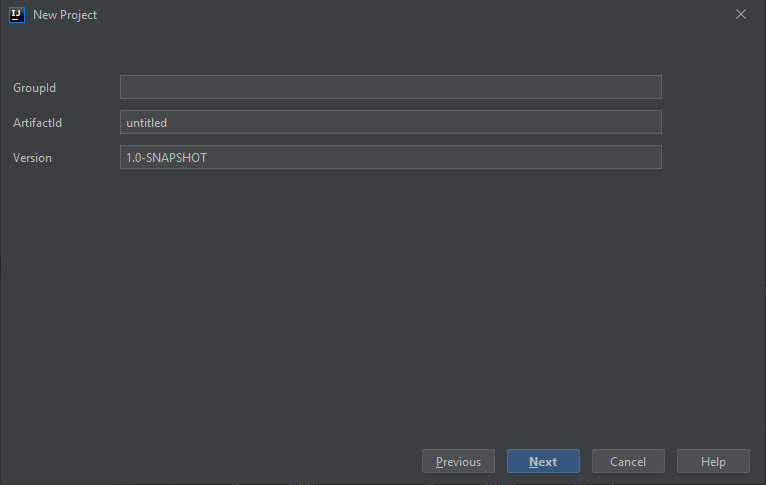Click the IntelliJ IDEA logo in title bar
This screenshot has height=485, width=766.
pos(16,15)
